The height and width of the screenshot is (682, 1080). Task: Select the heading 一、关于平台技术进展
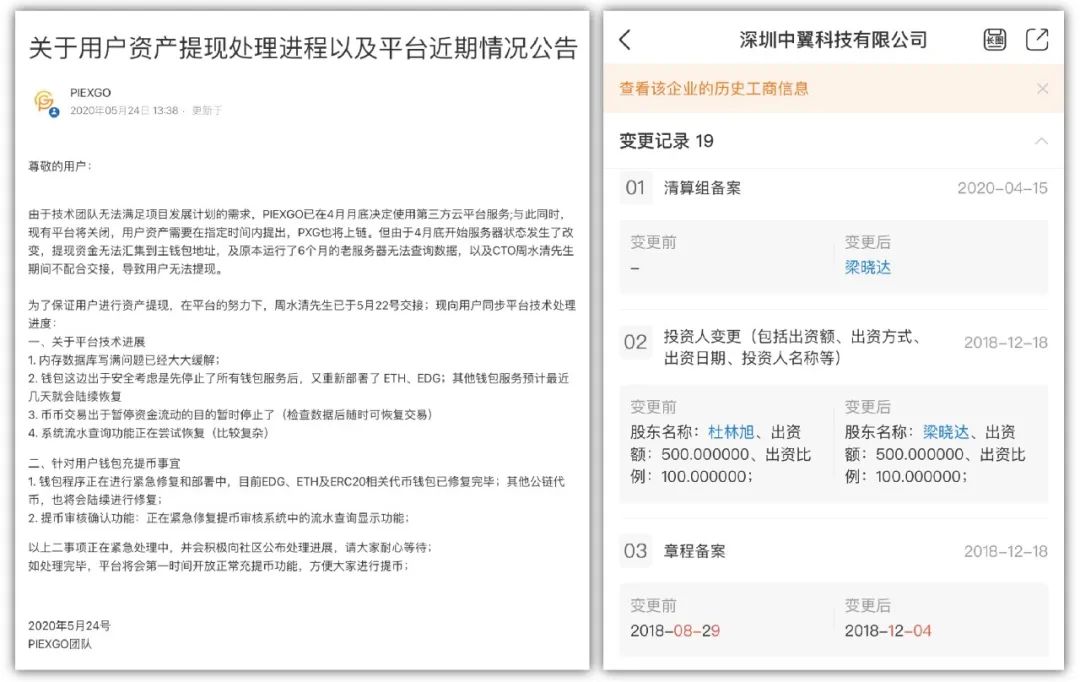[87, 342]
